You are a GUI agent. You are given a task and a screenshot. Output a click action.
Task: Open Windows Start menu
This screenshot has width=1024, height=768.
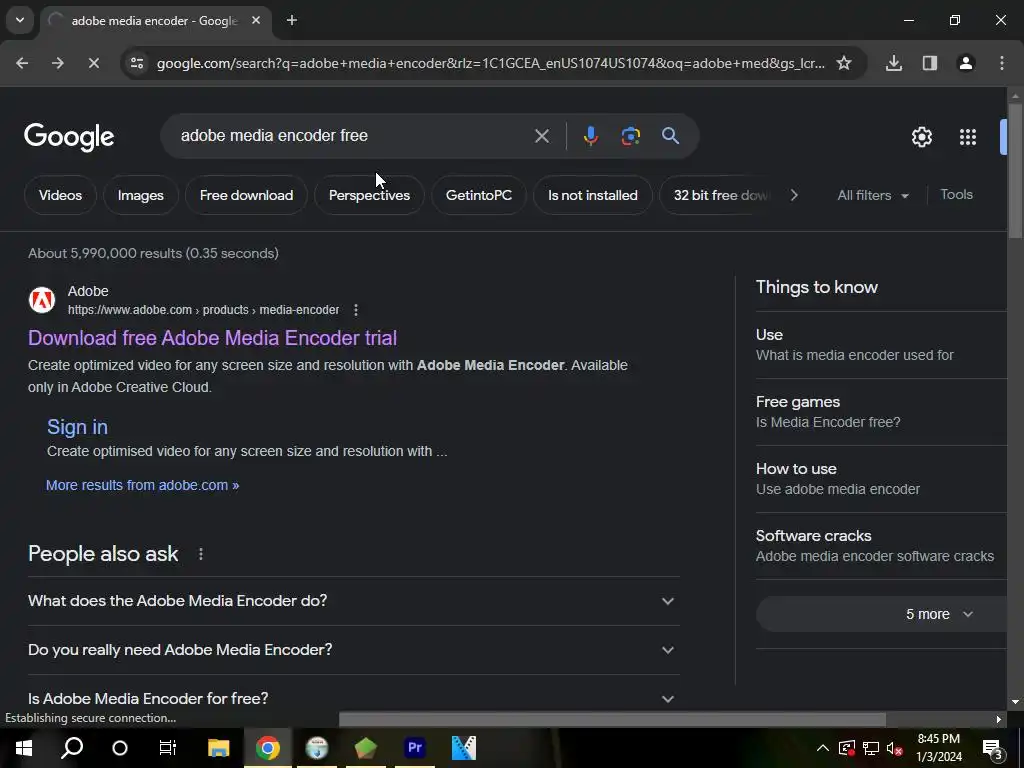pos(24,748)
